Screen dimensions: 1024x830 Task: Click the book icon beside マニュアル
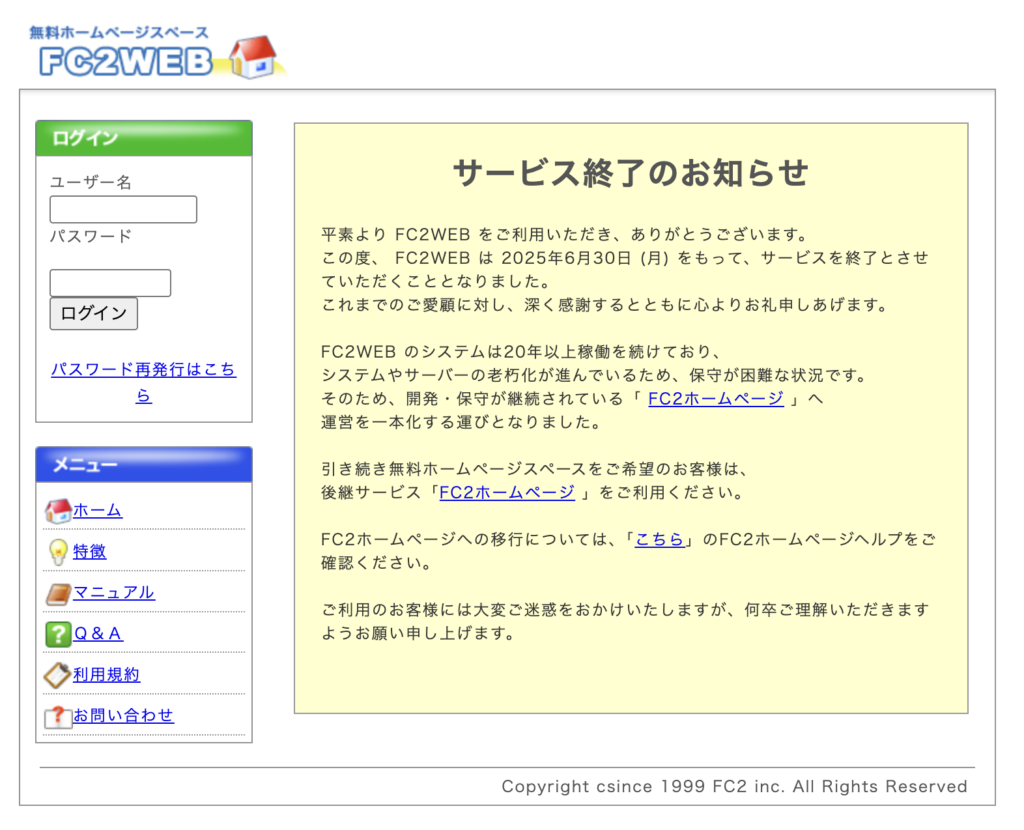point(57,594)
